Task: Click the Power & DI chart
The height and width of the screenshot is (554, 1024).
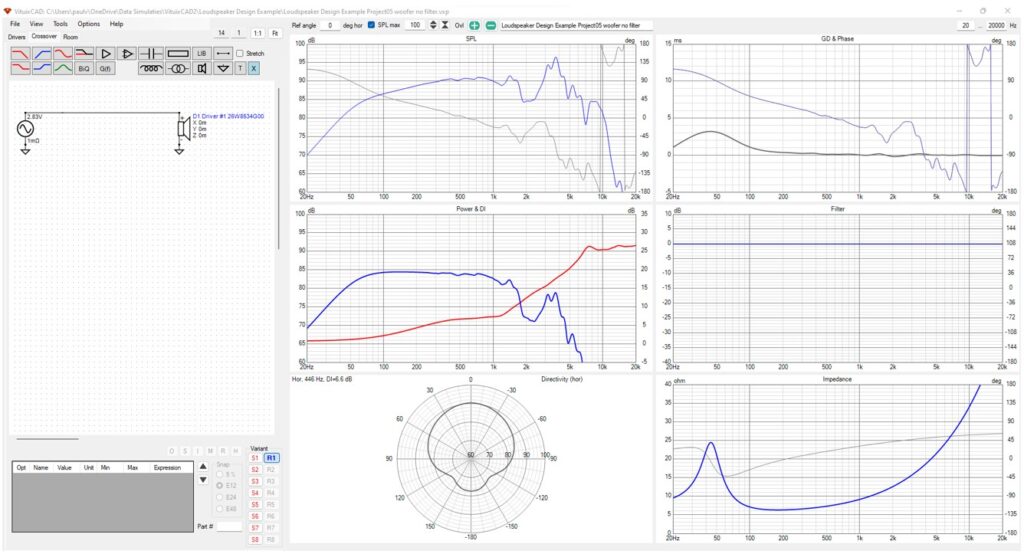Action: (x=471, y=287)
